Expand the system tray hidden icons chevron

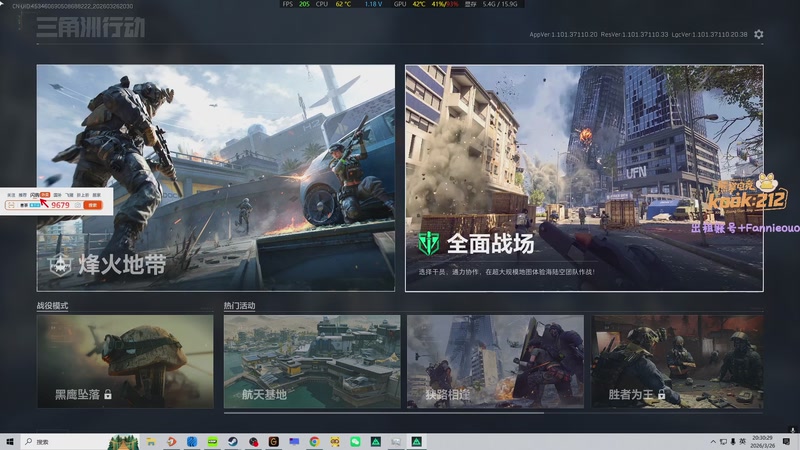click(x=713, y=442)
